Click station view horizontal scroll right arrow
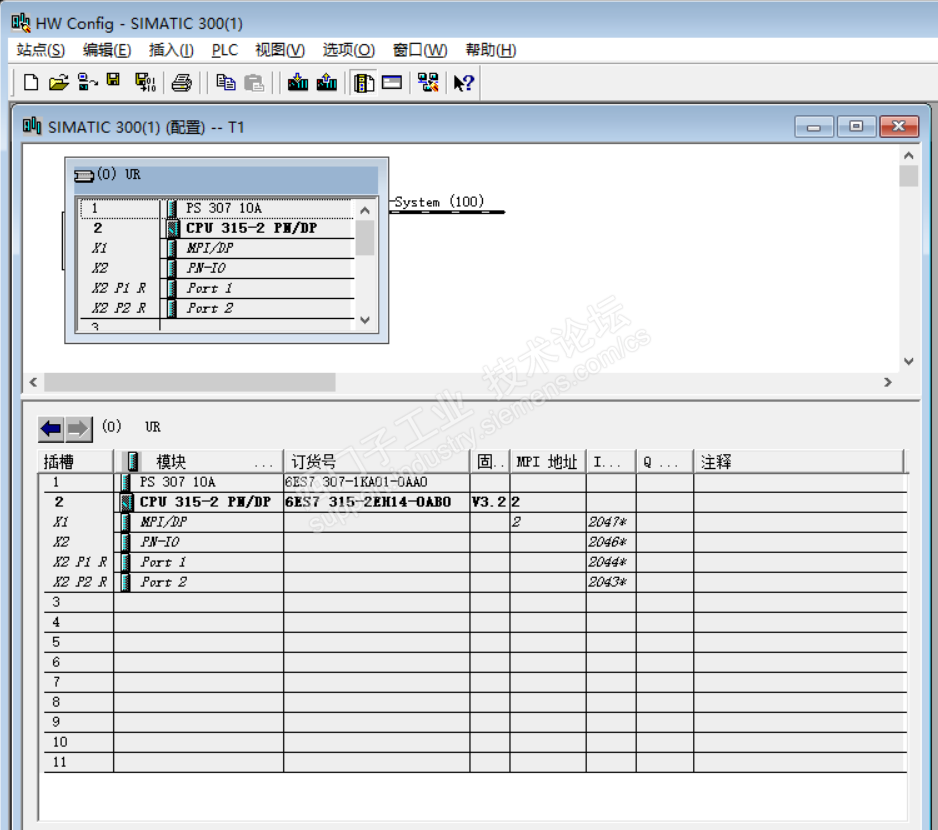938x830 pixels. [x=888, y=382]
